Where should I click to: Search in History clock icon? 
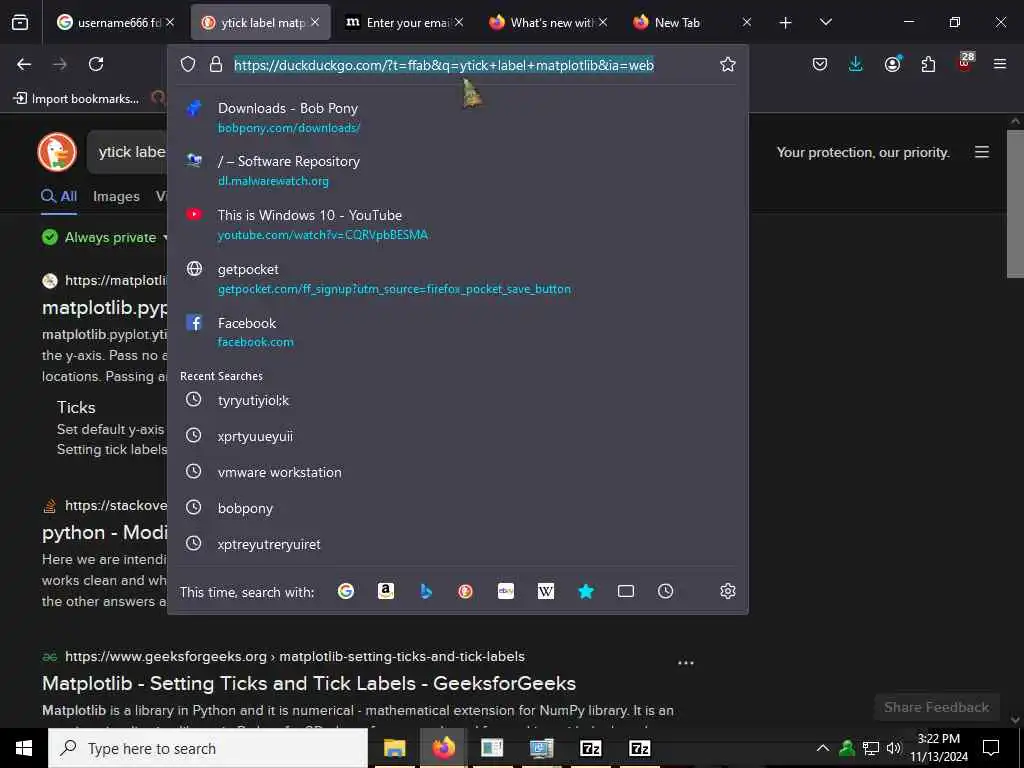pos(665,591)
